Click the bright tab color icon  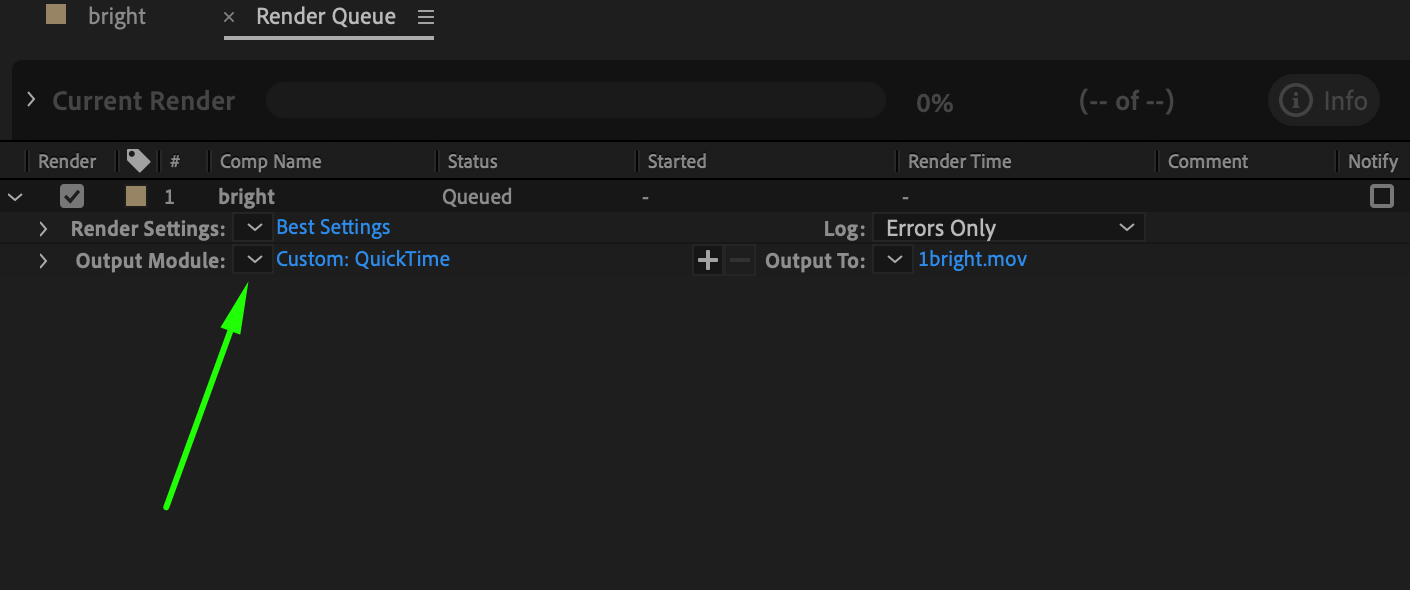[56, 15]
